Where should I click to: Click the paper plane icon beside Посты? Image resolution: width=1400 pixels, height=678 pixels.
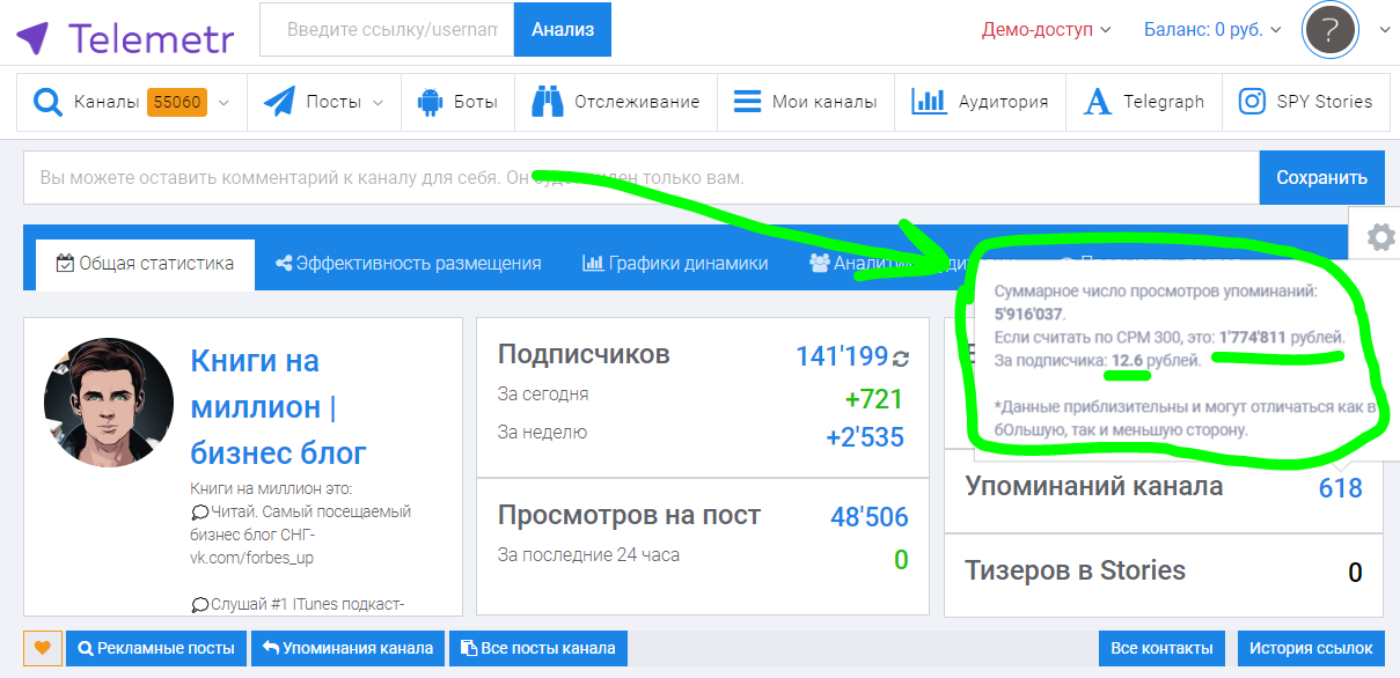[279, 102]
